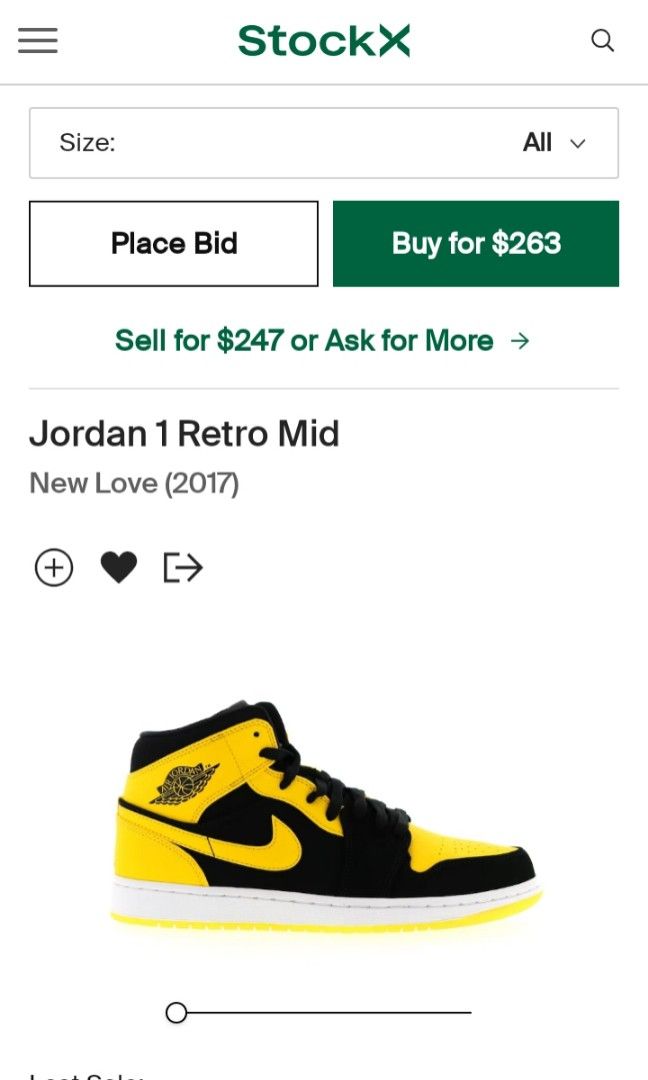648x1080 pixels.
Task: Open search with the magnifying glass
Action: pos(602,40)
